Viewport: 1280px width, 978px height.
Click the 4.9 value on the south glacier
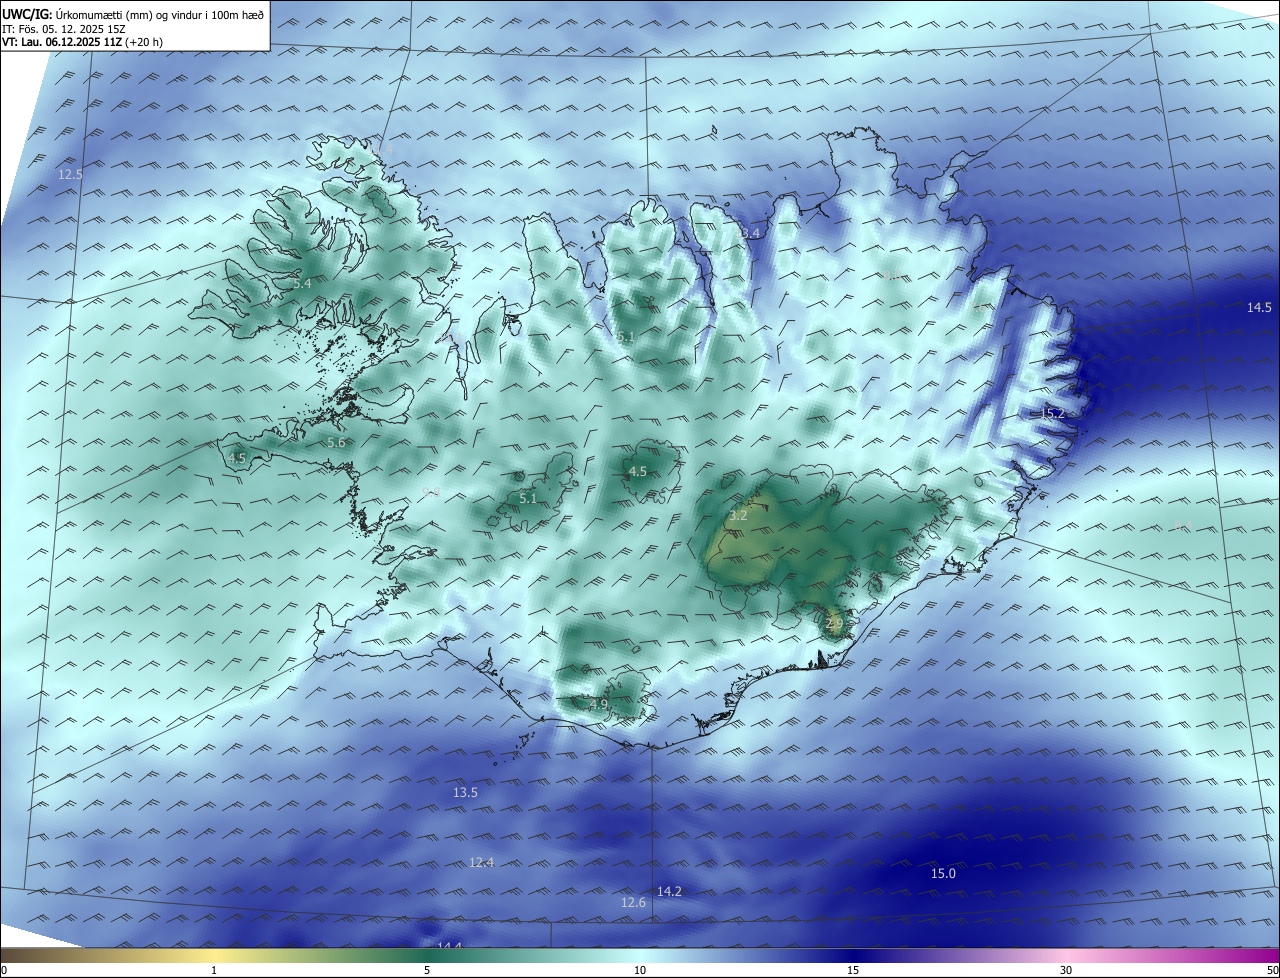pyautogui.click(x=598, y=704)
